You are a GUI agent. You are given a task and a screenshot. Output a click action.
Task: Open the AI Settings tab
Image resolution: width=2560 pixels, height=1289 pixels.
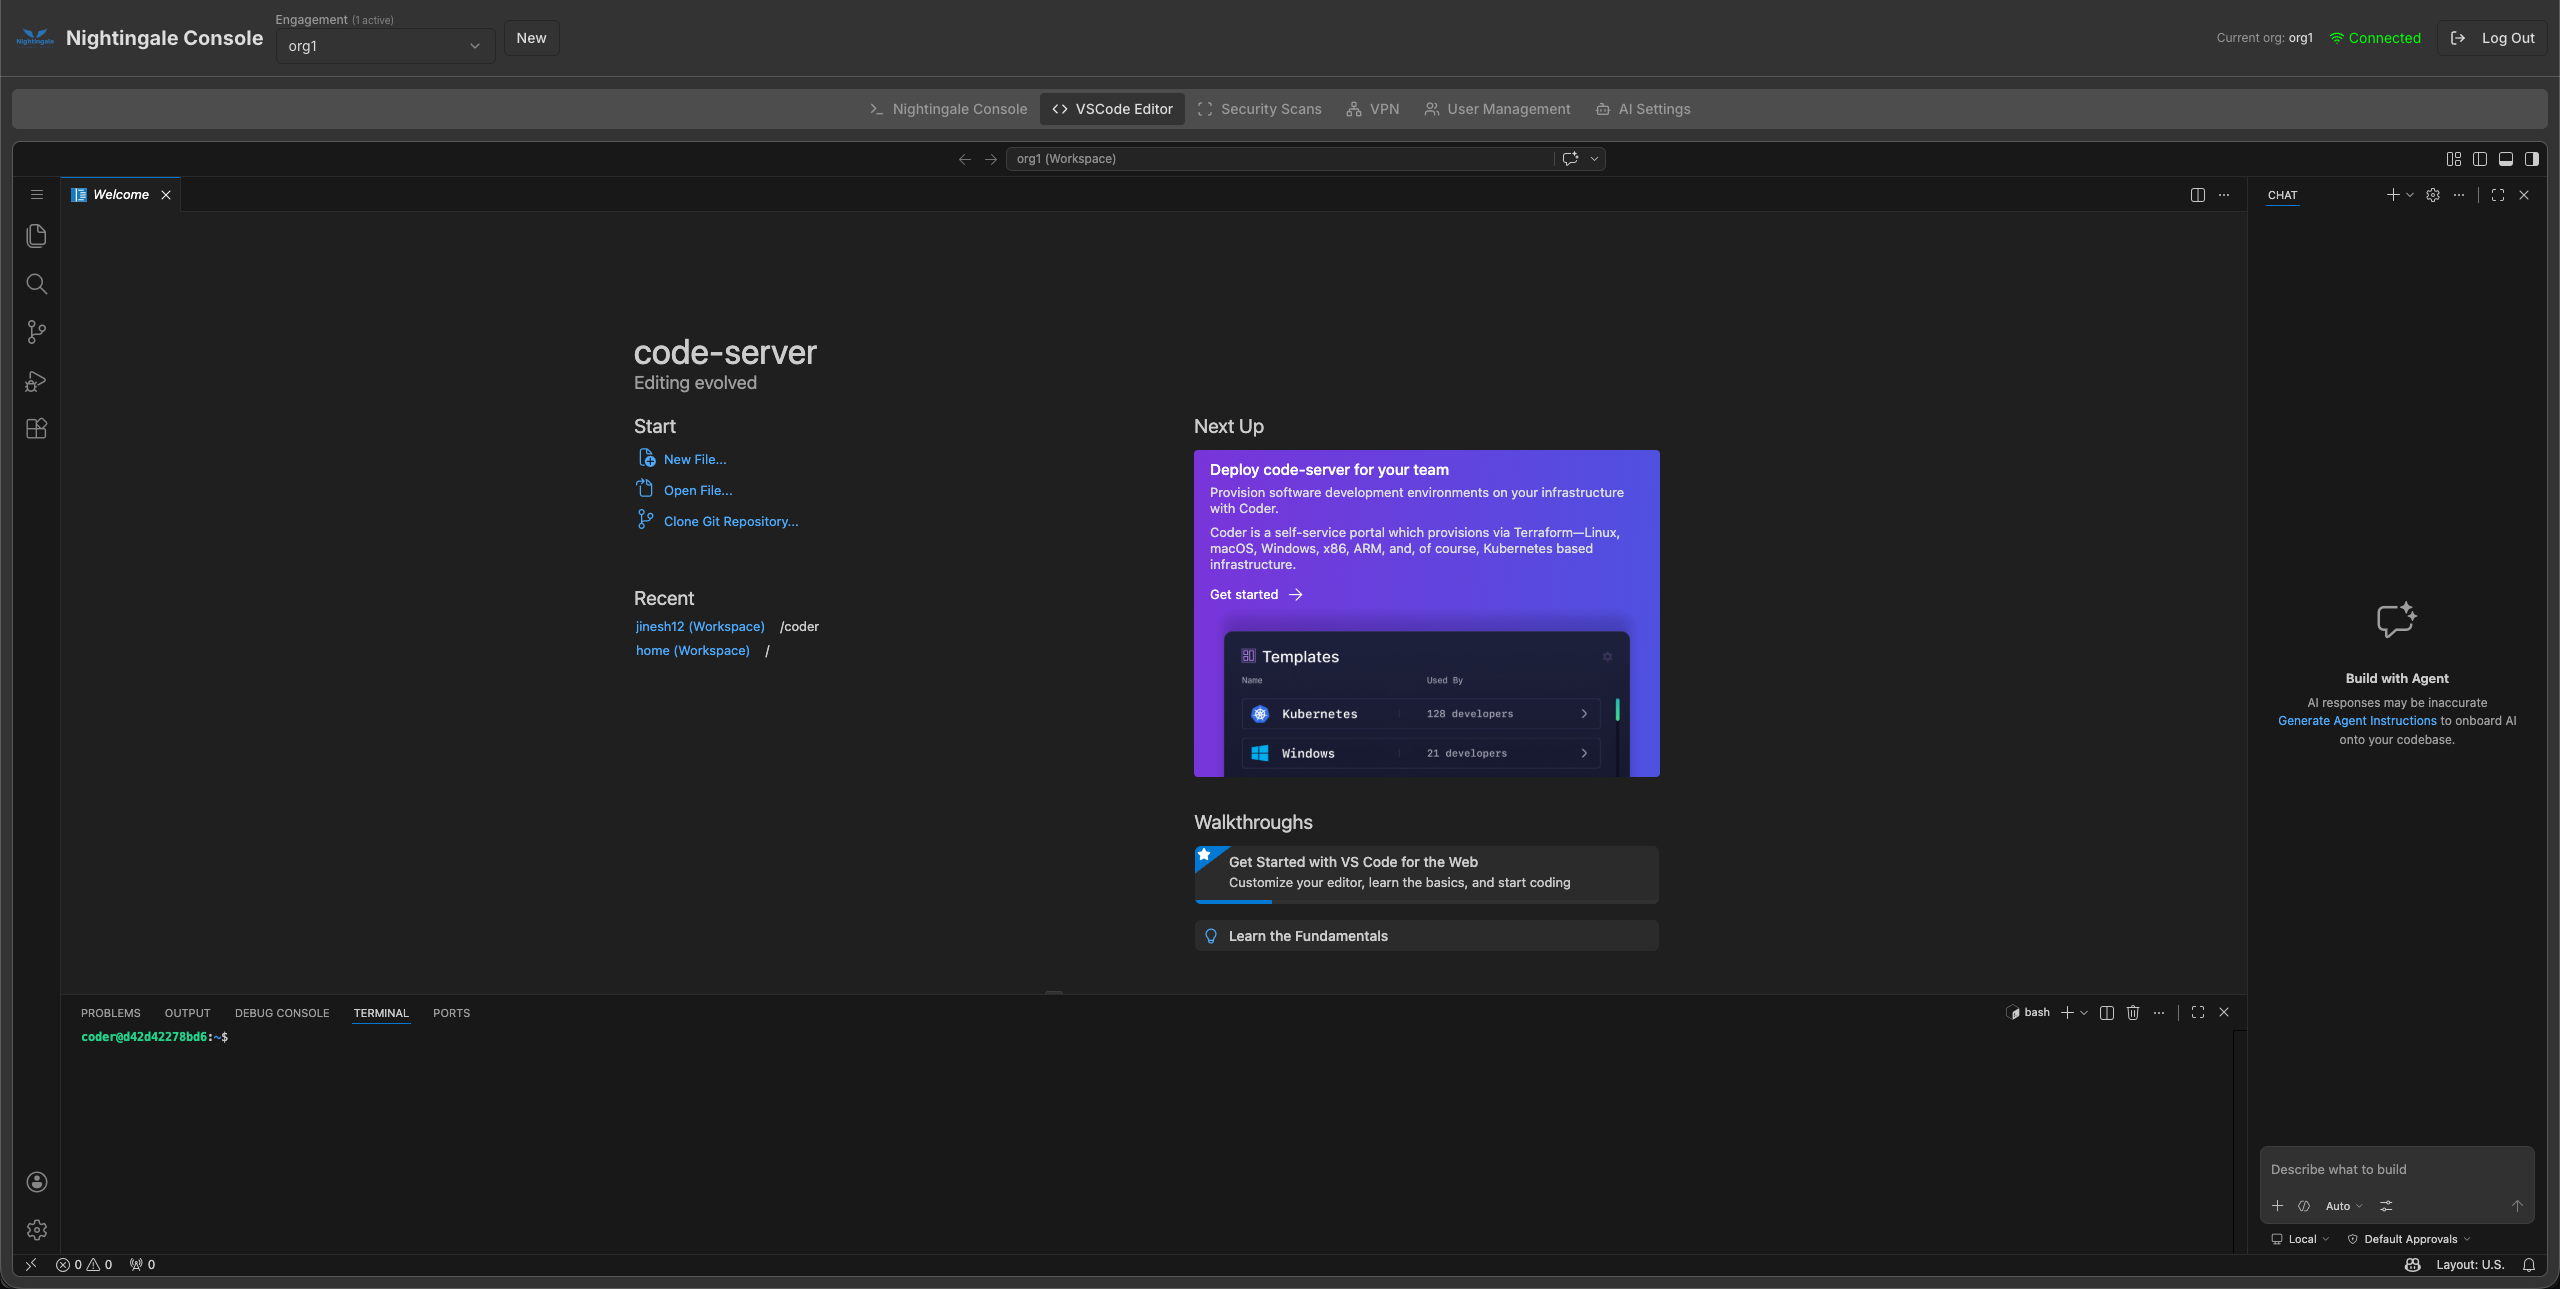pos(1643,109)
